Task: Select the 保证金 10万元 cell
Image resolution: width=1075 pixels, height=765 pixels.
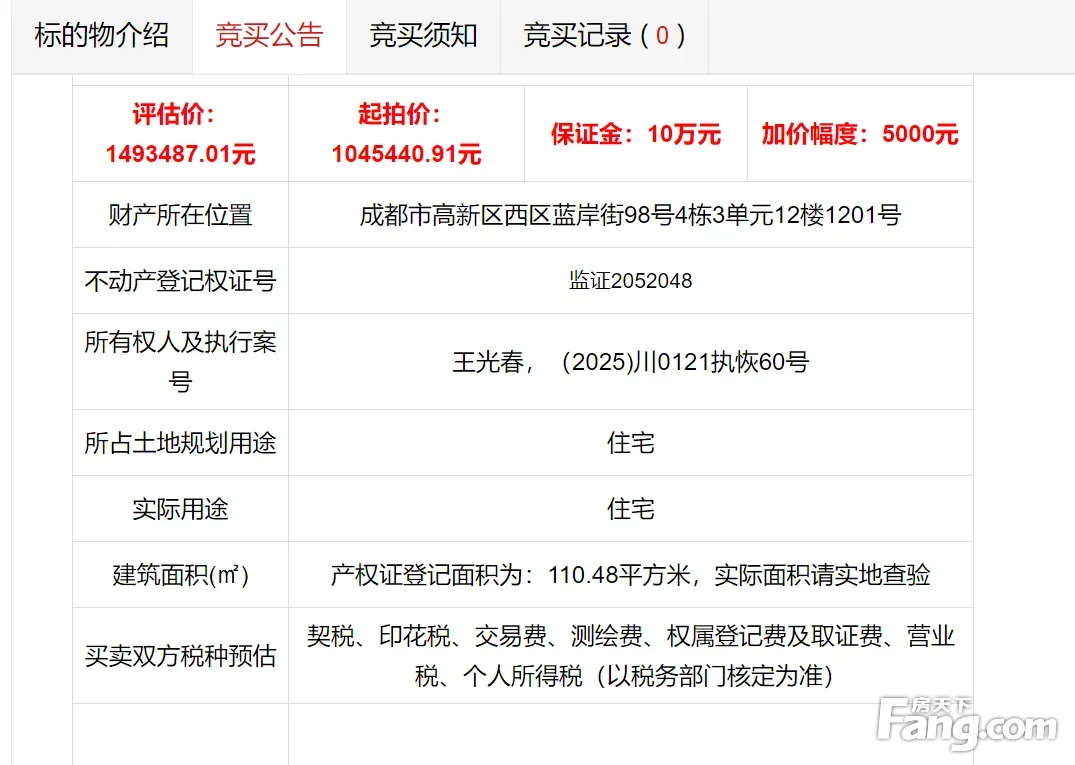Action: (x=635, y=134)
